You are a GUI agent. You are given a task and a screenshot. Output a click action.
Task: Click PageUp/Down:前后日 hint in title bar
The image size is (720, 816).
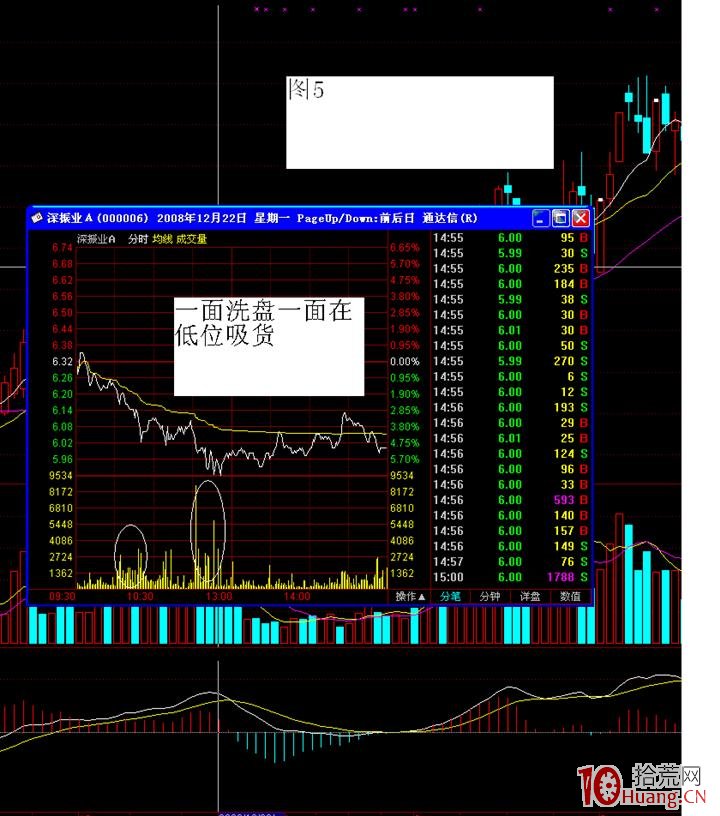point(355,218)
